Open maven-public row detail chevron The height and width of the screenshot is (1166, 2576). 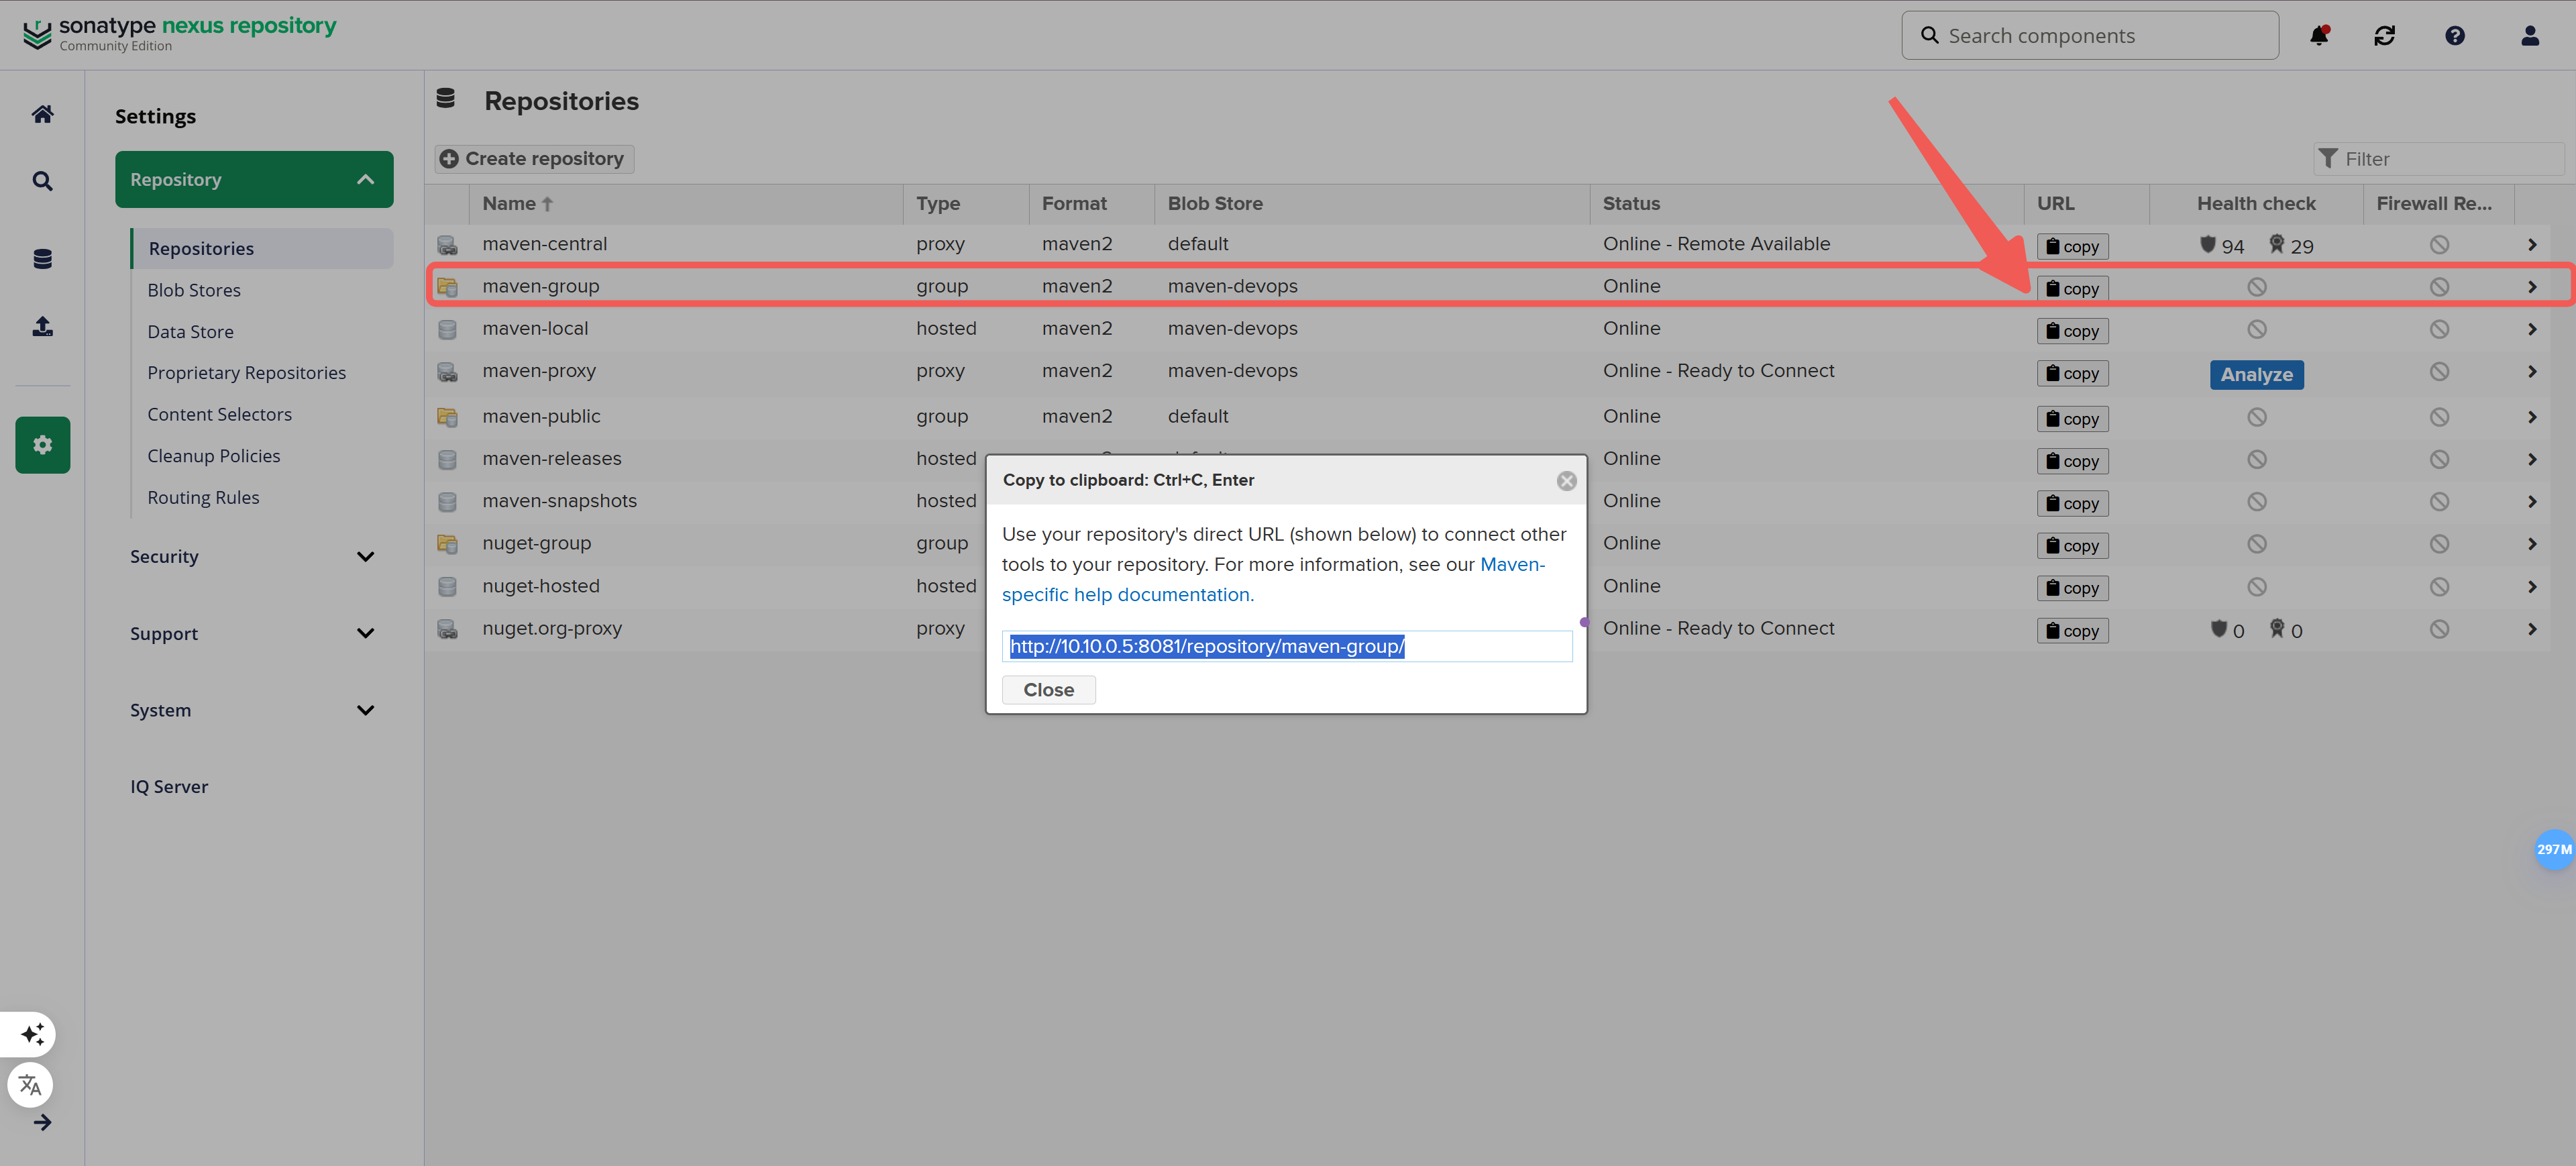(2532, 417)
